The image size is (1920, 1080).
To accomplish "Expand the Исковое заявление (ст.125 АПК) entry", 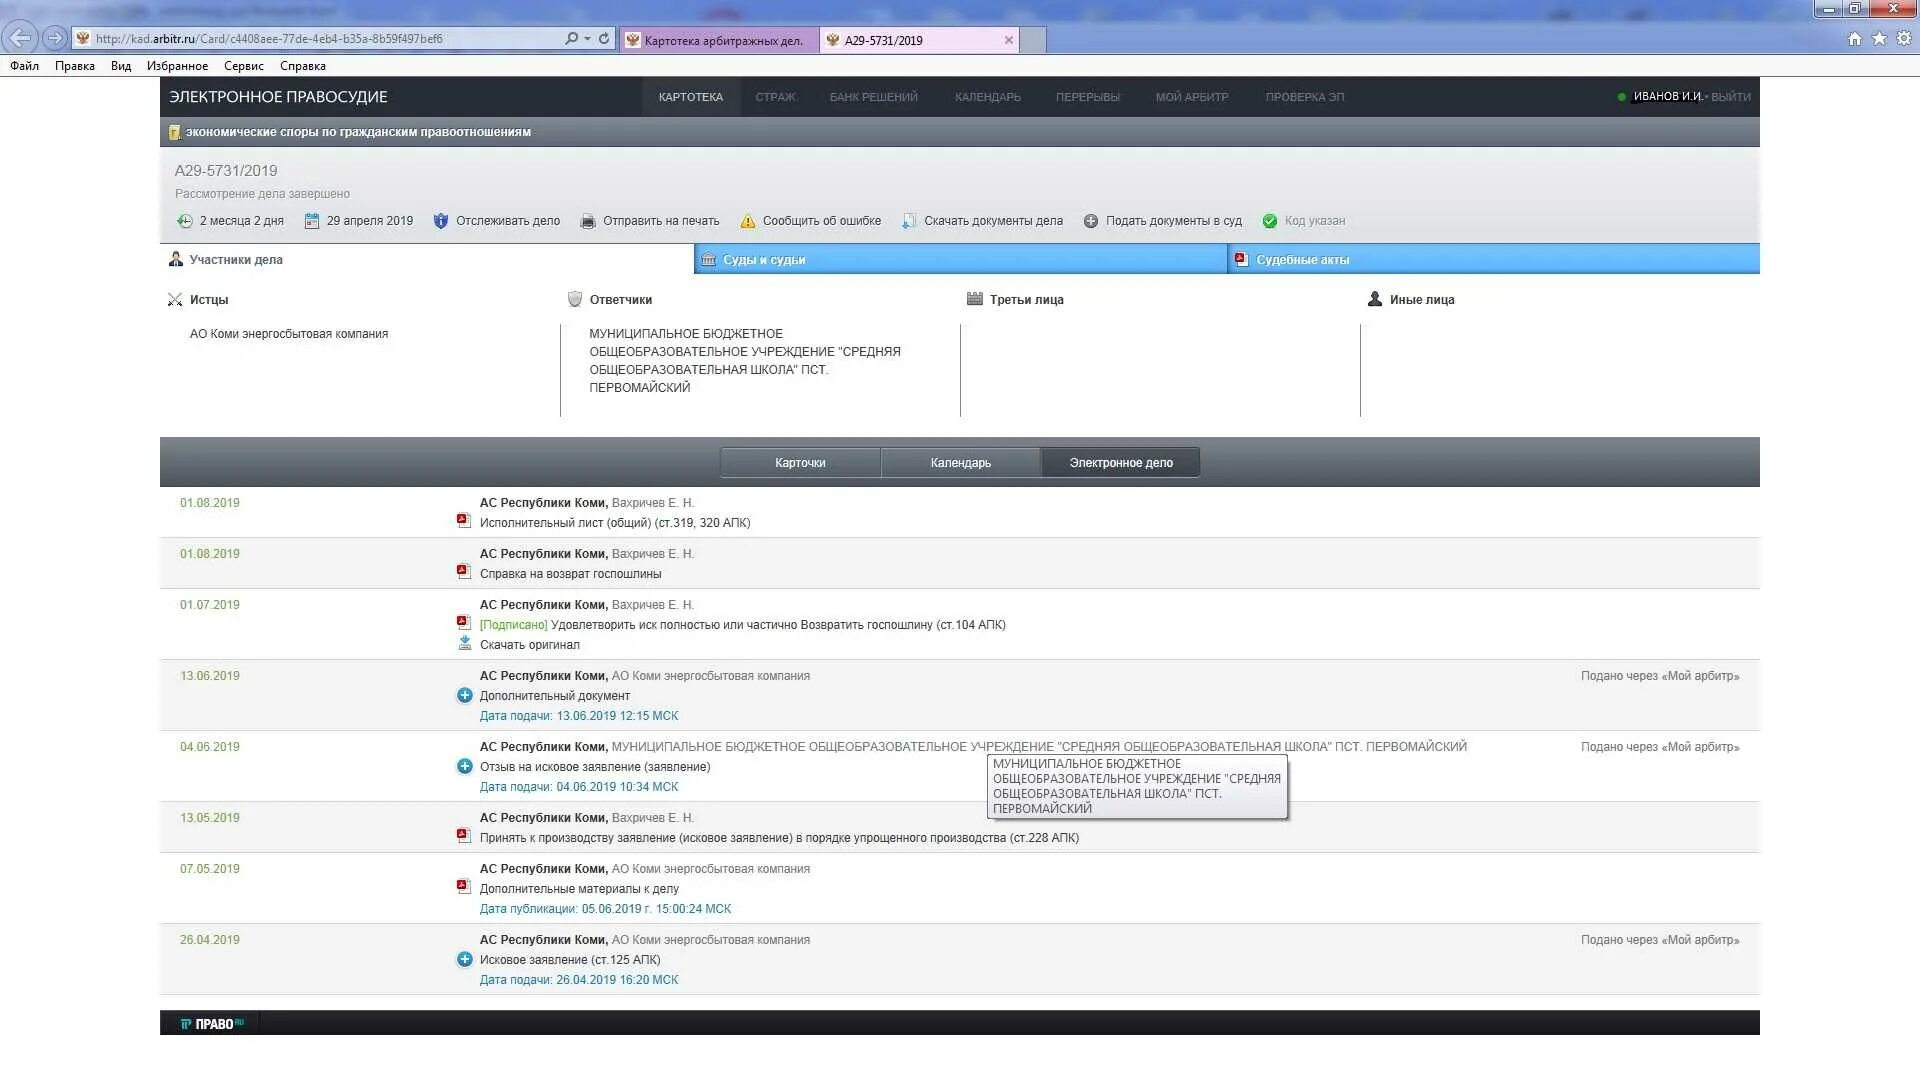I will coord(464,959).
